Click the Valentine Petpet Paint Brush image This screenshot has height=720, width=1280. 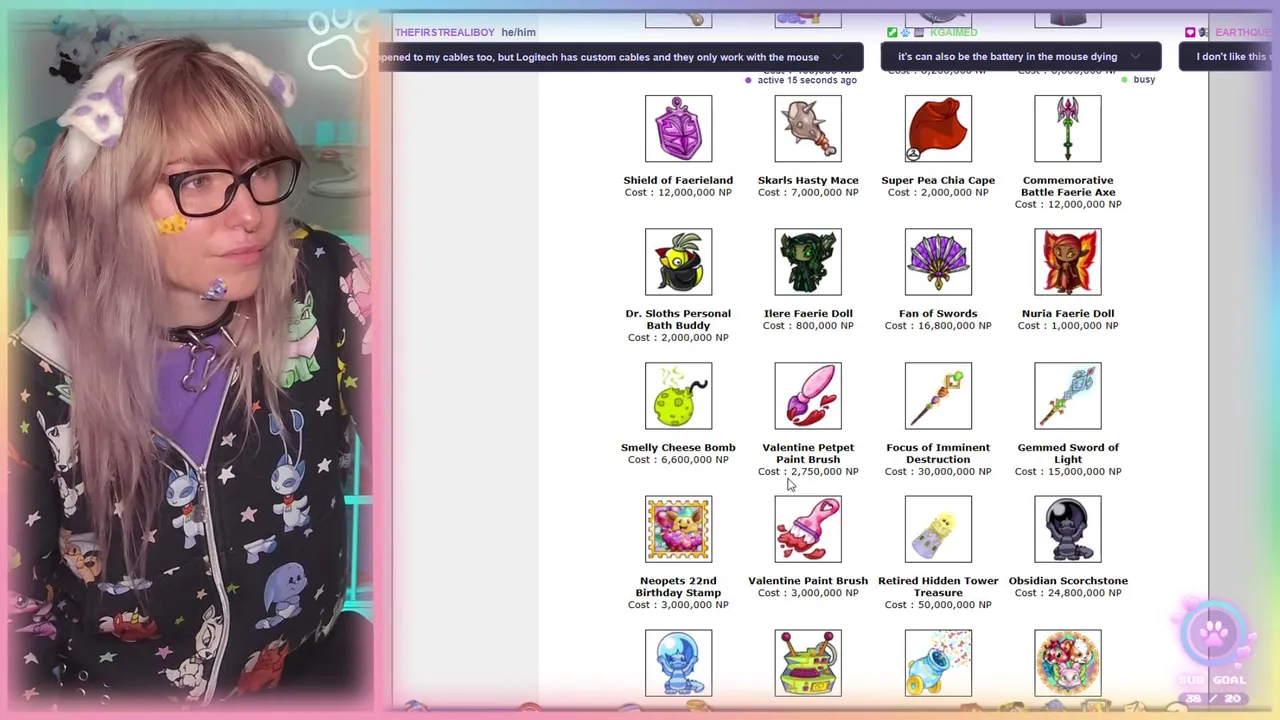click(808, 396)
